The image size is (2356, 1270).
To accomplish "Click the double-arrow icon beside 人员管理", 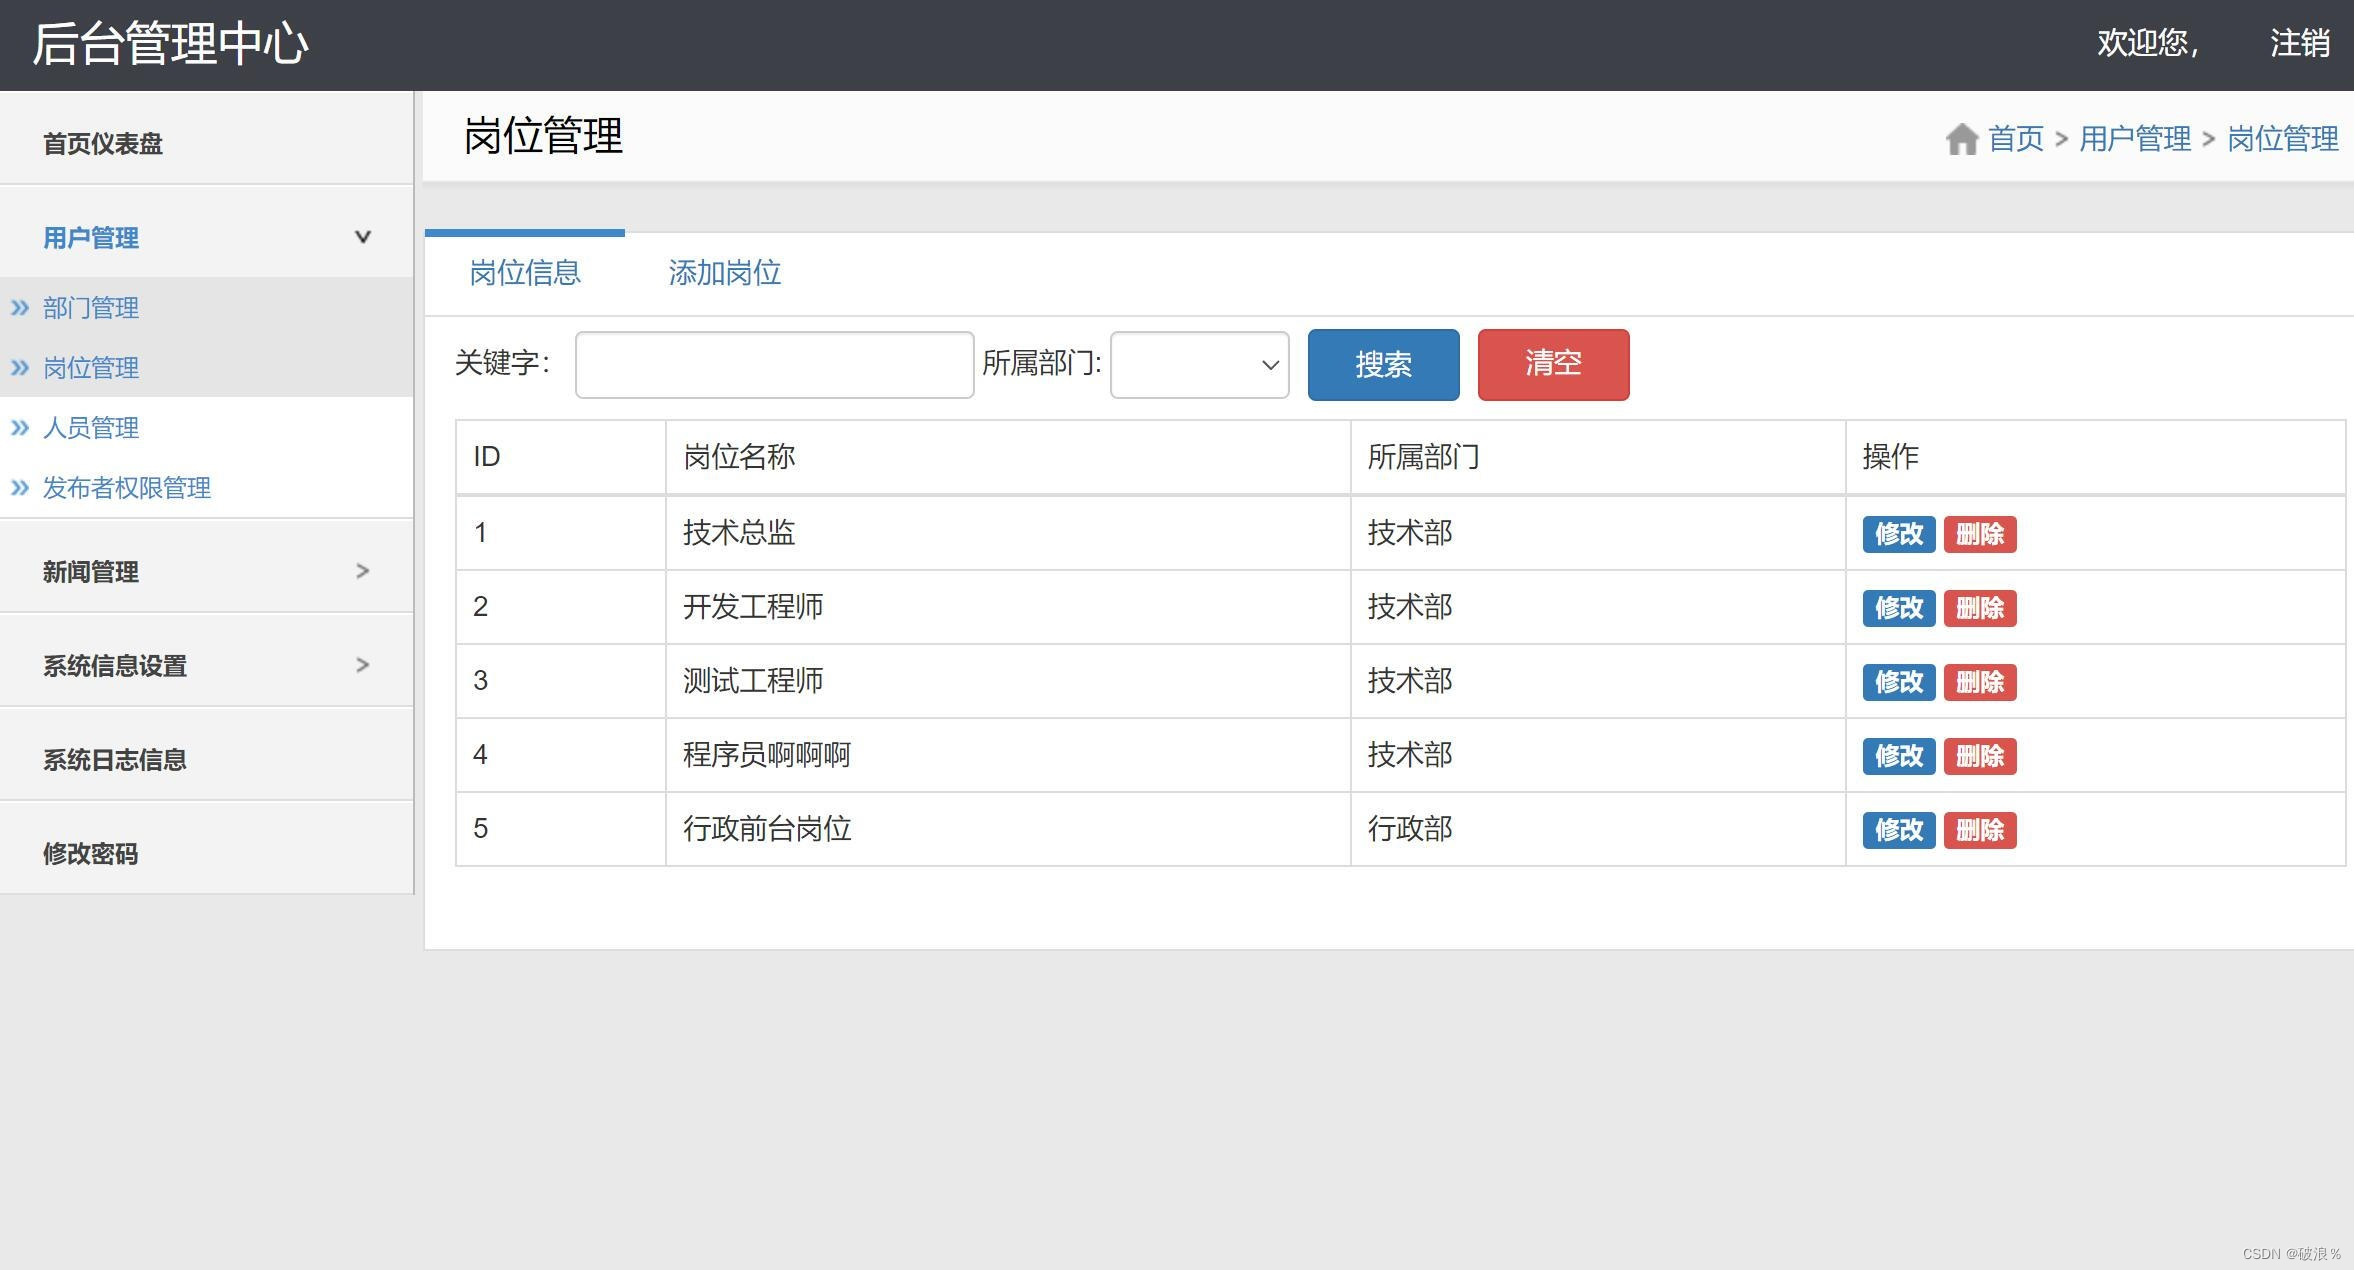I will tap(20, 428).
